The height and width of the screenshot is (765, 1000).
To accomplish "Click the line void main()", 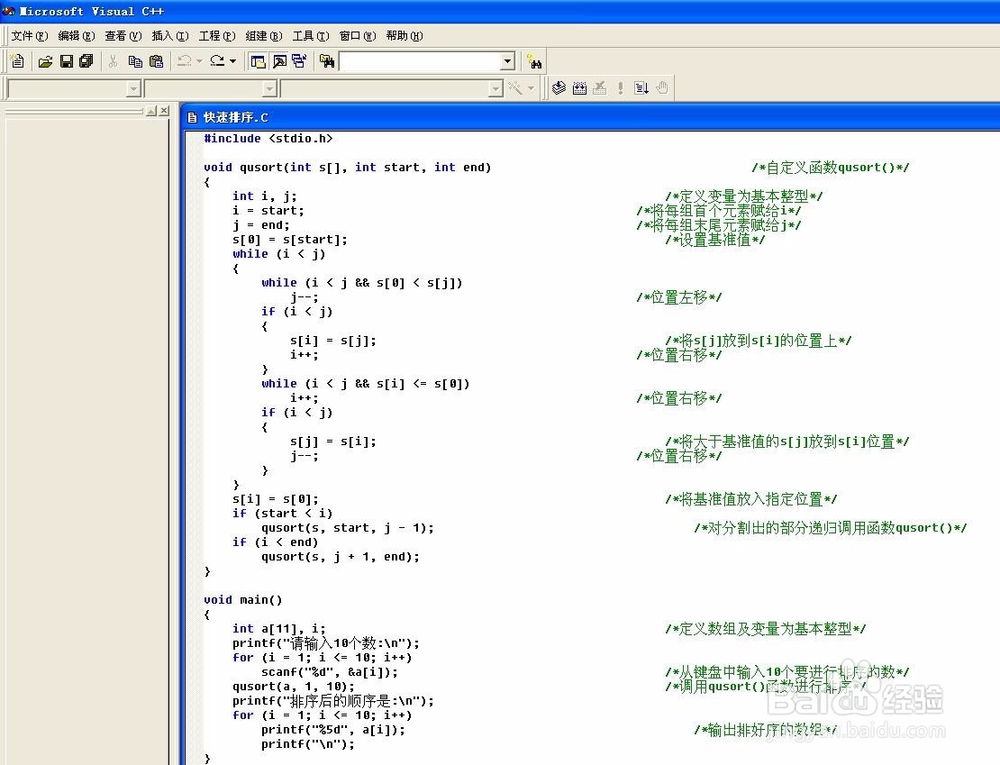I will (x=243, y=600).
